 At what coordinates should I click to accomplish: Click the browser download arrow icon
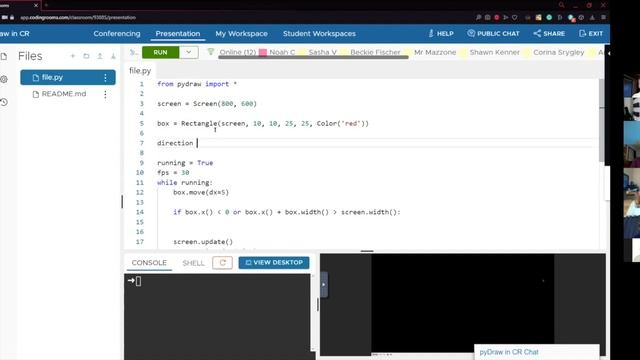tap(592, 18)
